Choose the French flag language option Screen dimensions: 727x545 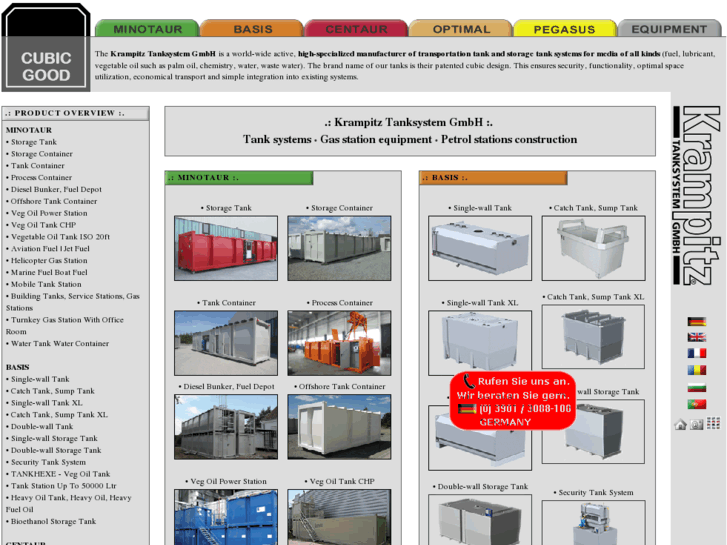[x=696, y=353]
